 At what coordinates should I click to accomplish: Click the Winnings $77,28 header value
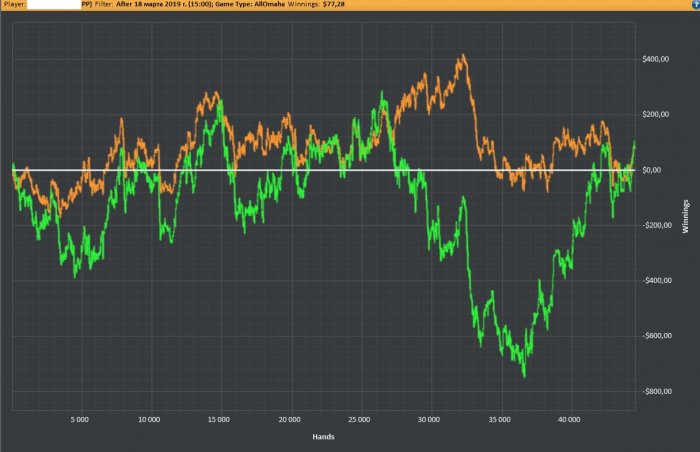316,4
